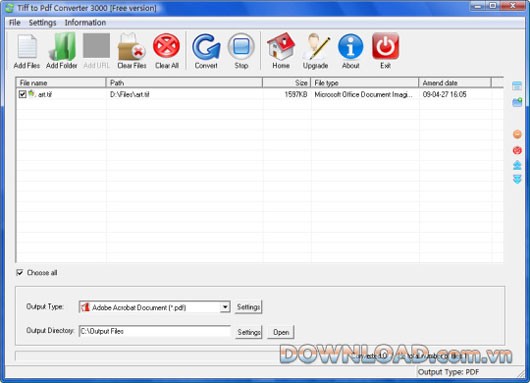Open the Home house icon

tap(281, 46)
